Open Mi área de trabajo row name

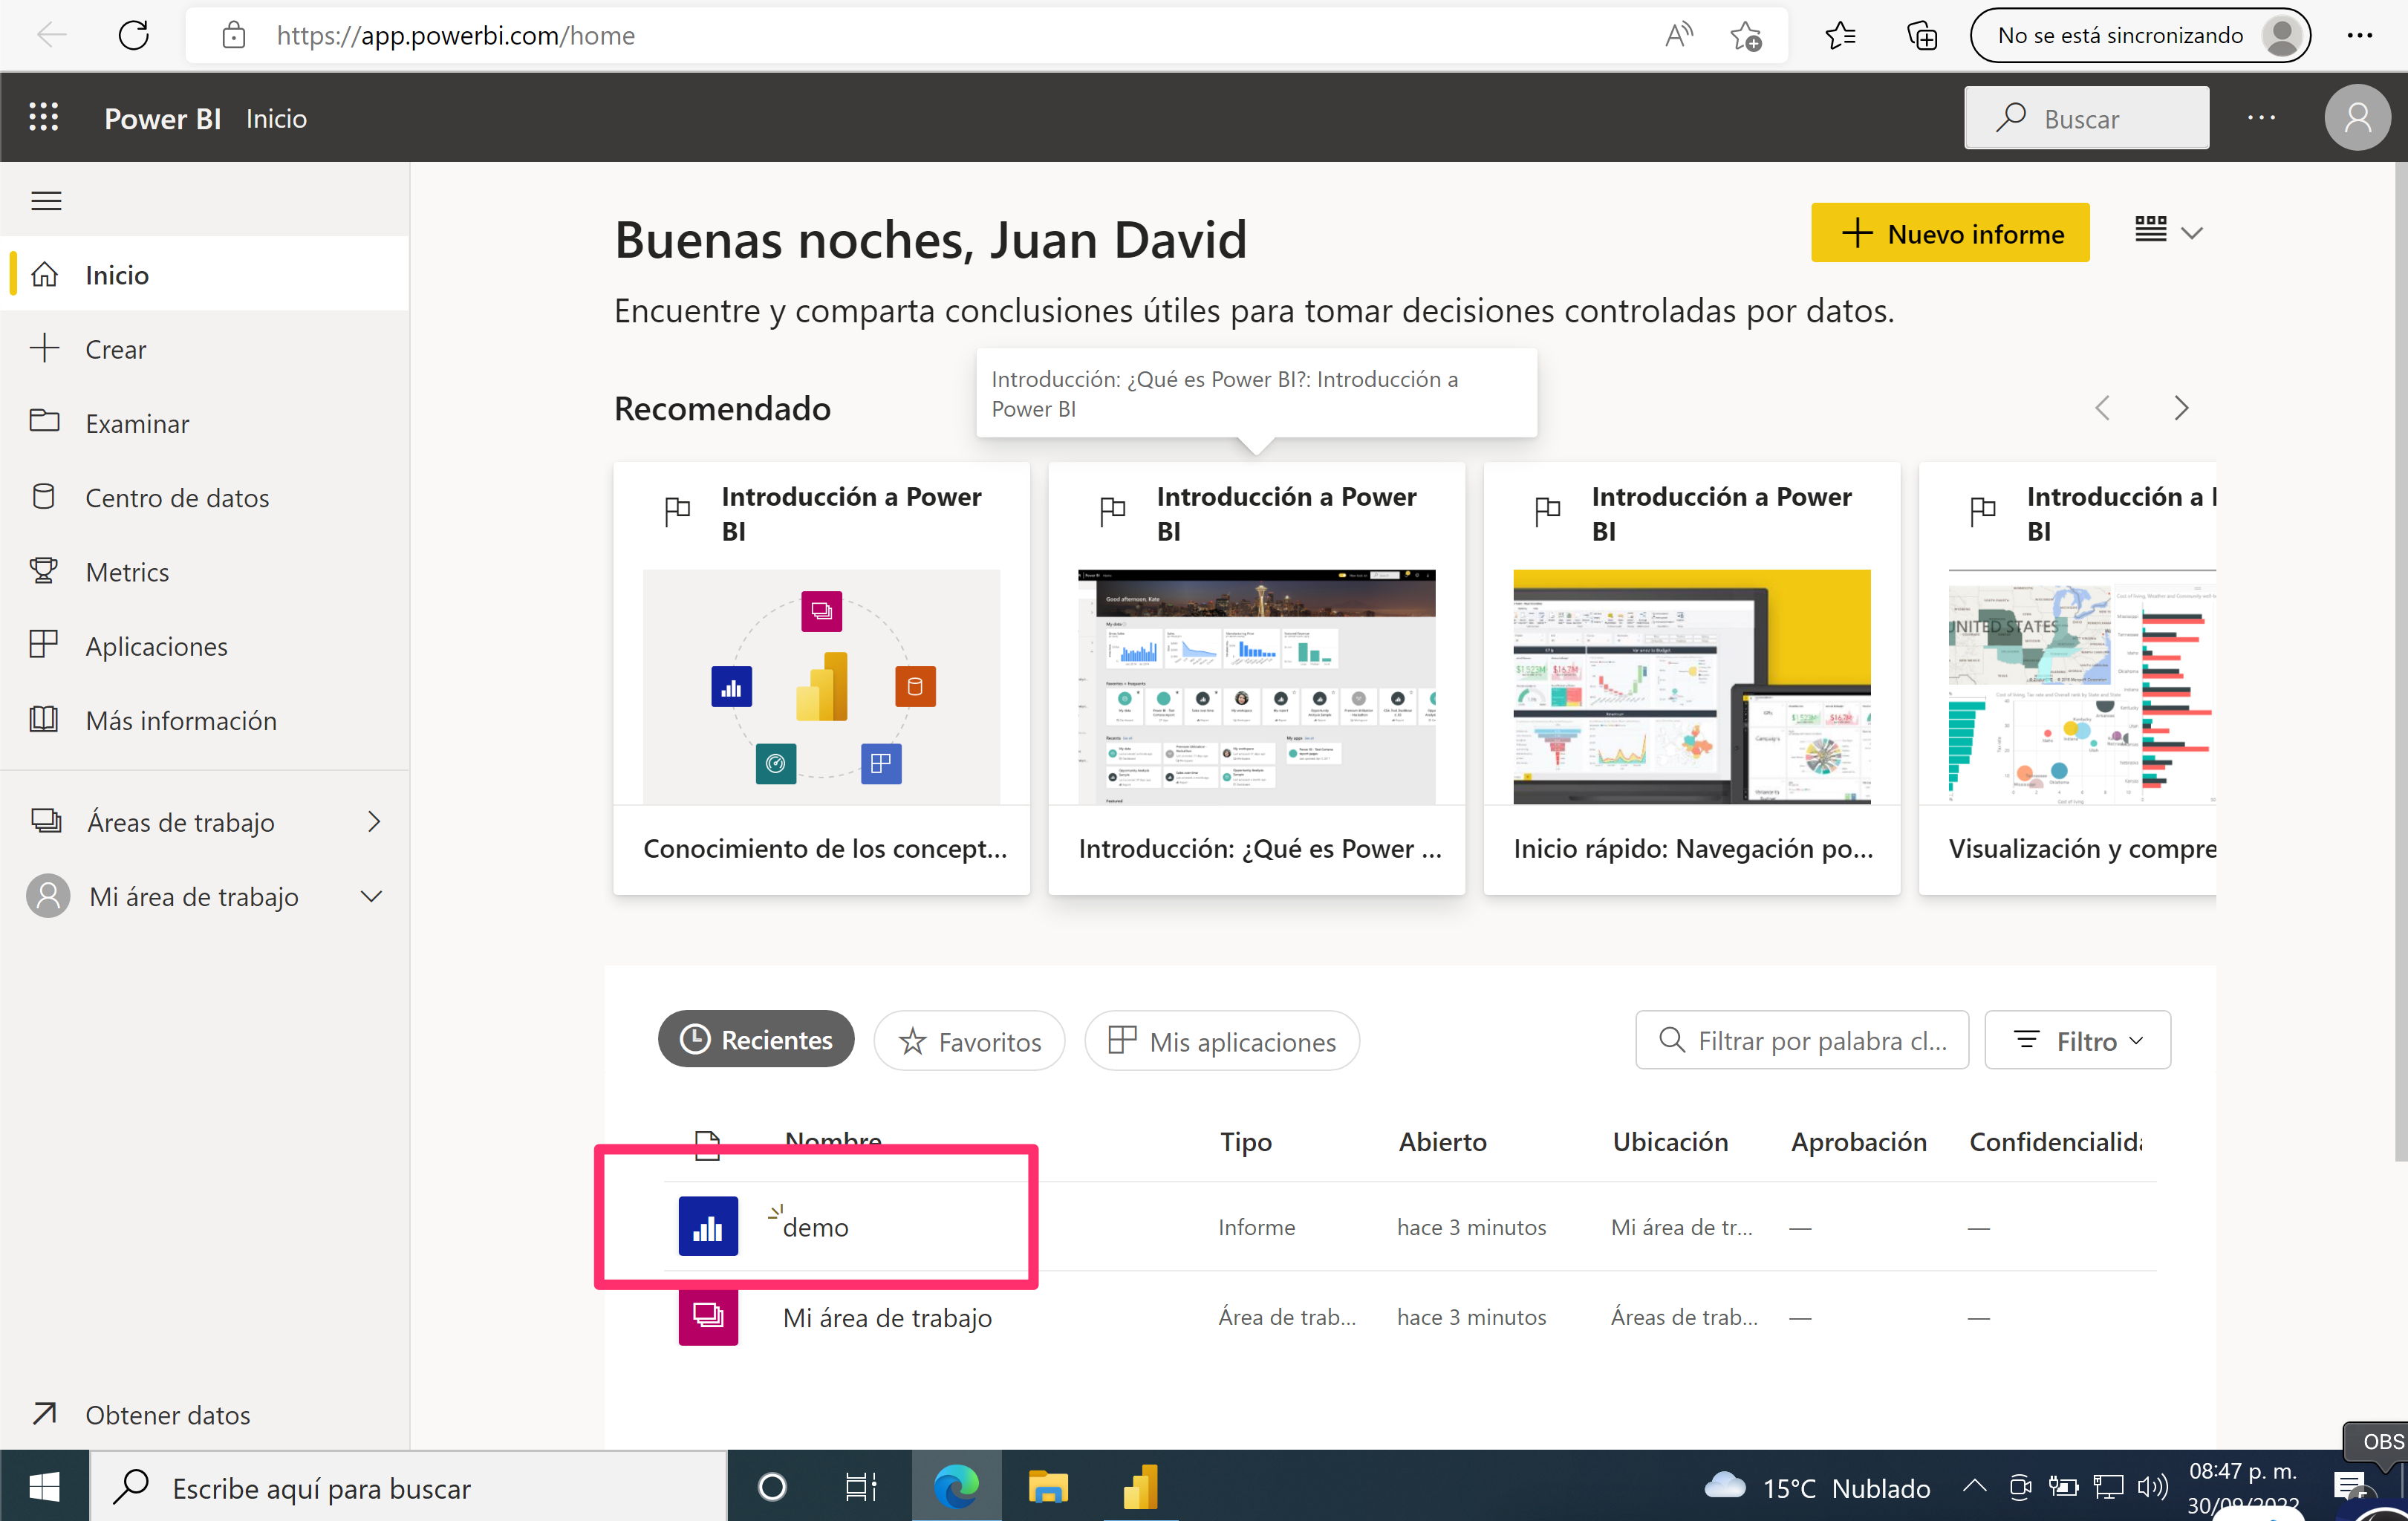pos(887,1317)
